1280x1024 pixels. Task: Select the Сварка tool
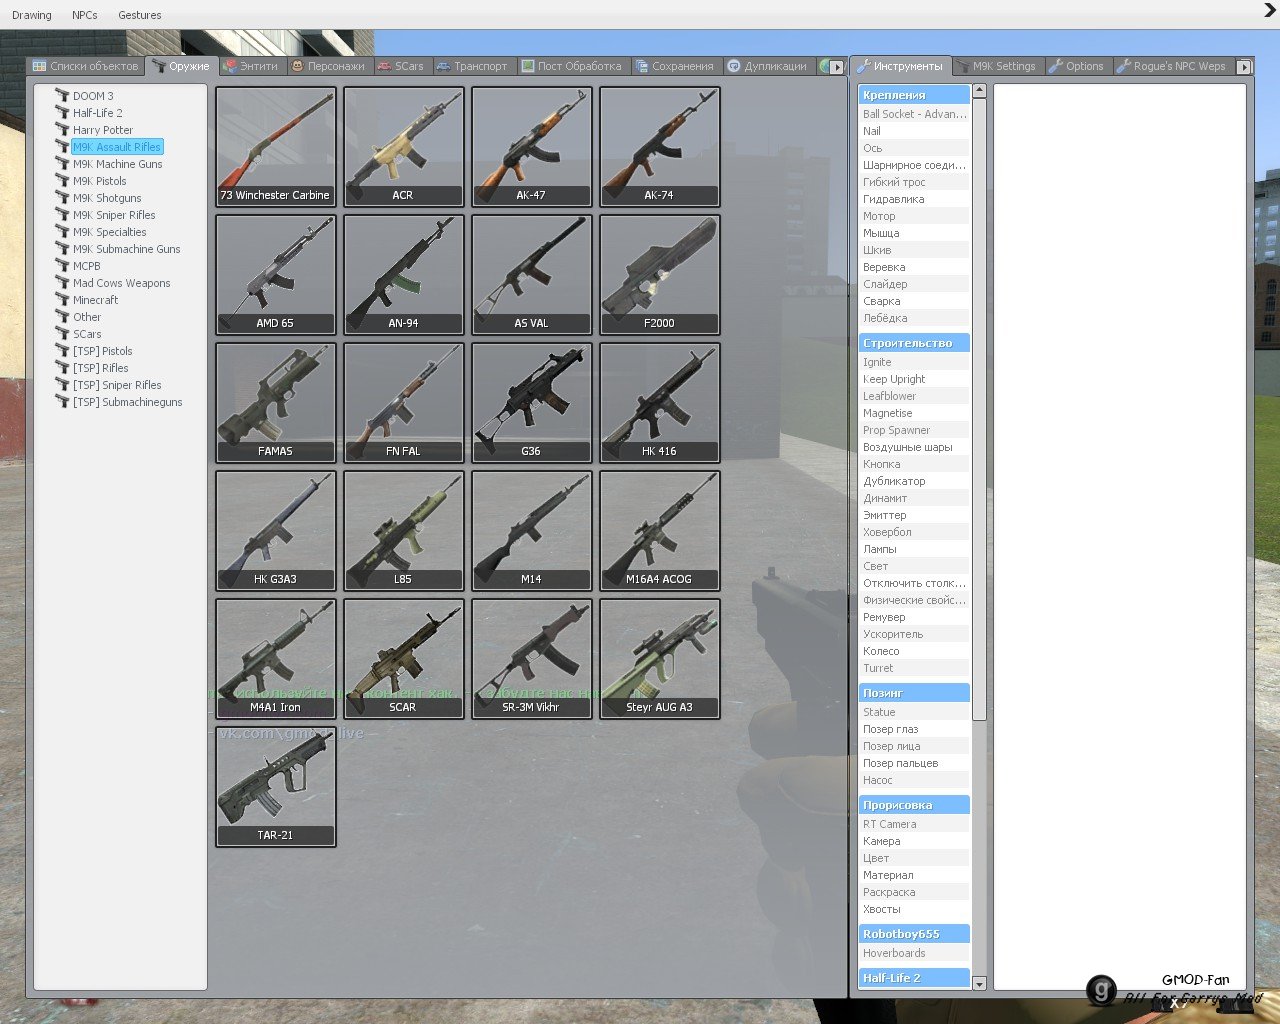(x=914, y=301)
